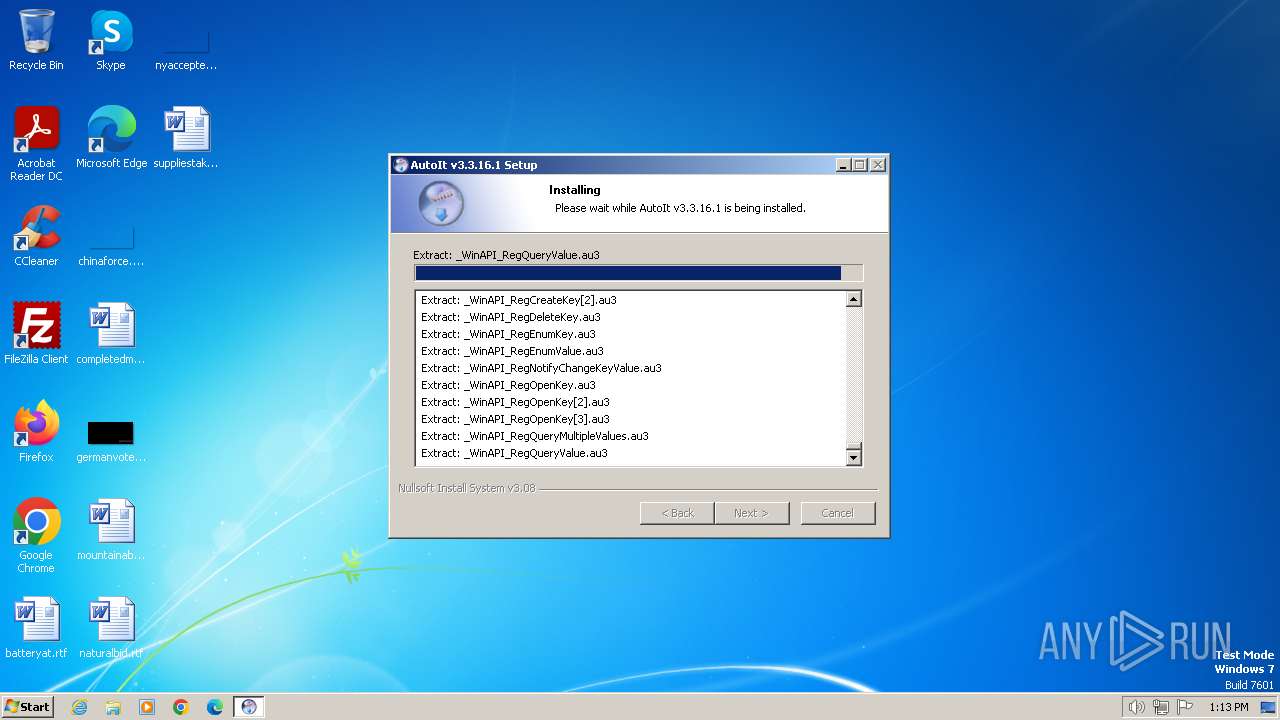The image size is (1280, 720).
Task: Minimize the AutoIt Setup window
Action: click(843, 165)
